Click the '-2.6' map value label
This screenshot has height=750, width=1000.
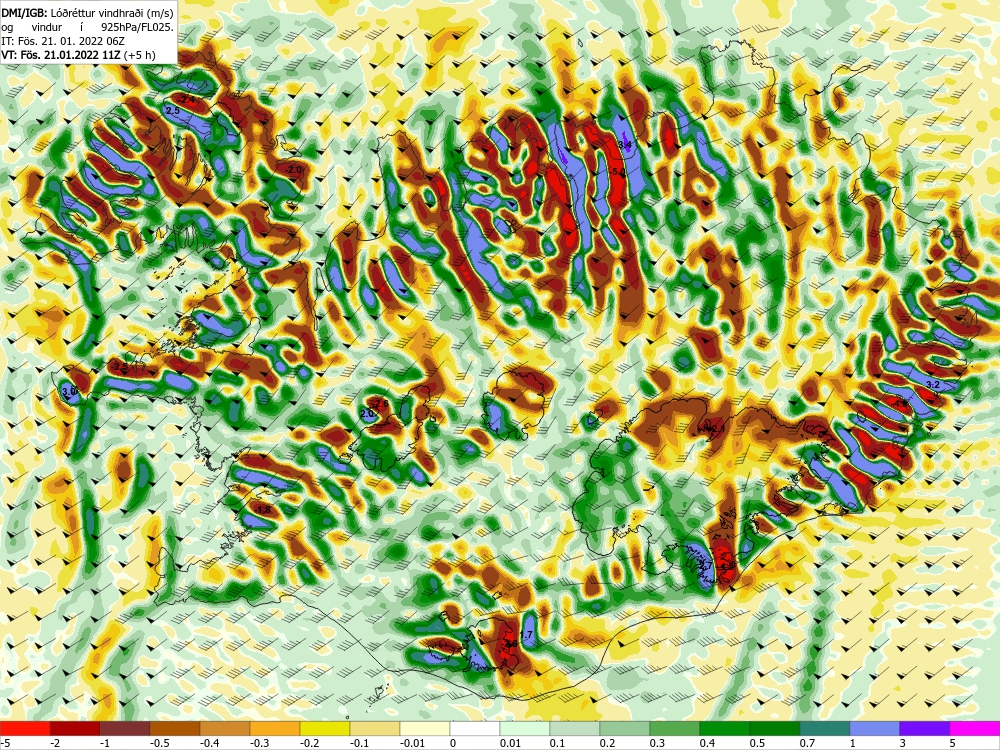click(381, 404)
